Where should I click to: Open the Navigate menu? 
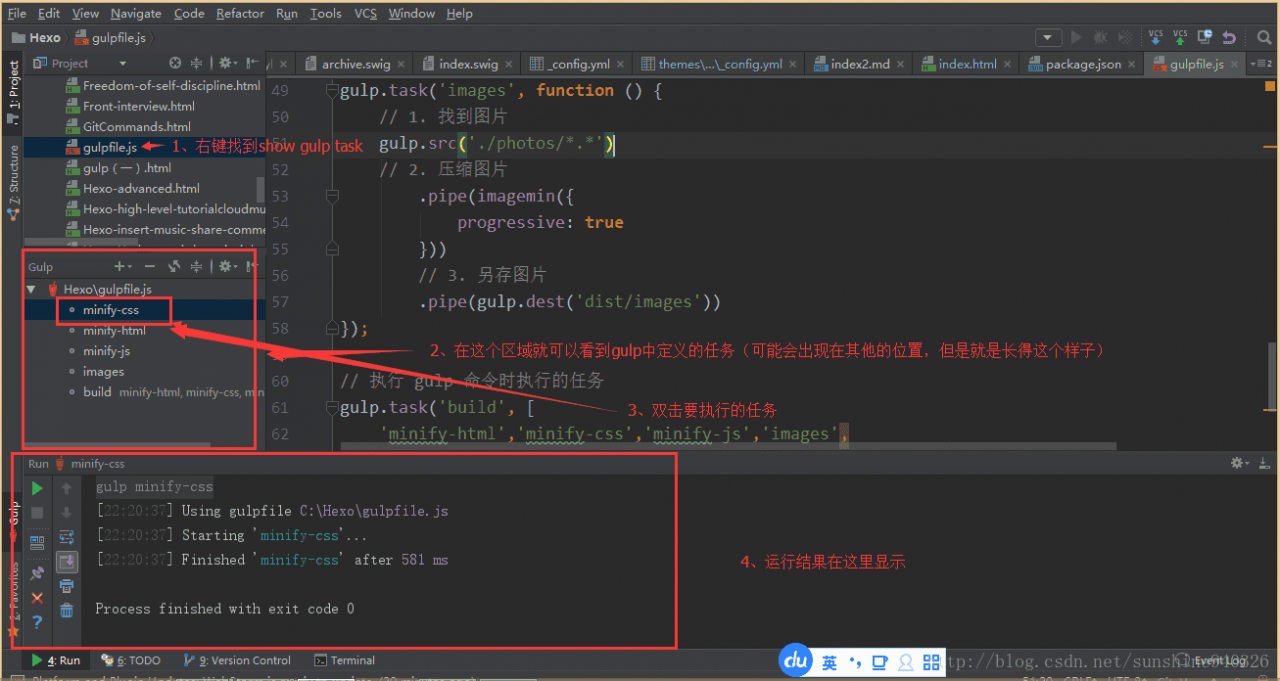pyautogui.click(x=136, y=13)
